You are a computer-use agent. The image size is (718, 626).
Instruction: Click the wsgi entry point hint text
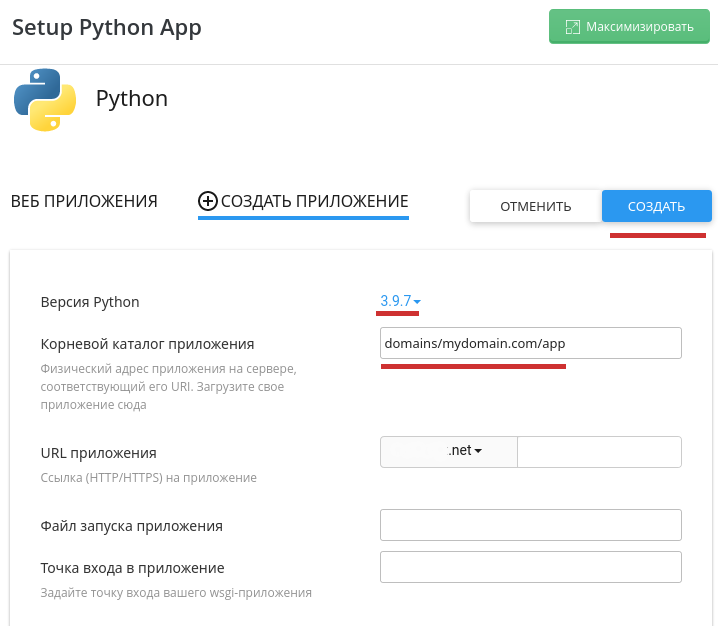(176, 592)
